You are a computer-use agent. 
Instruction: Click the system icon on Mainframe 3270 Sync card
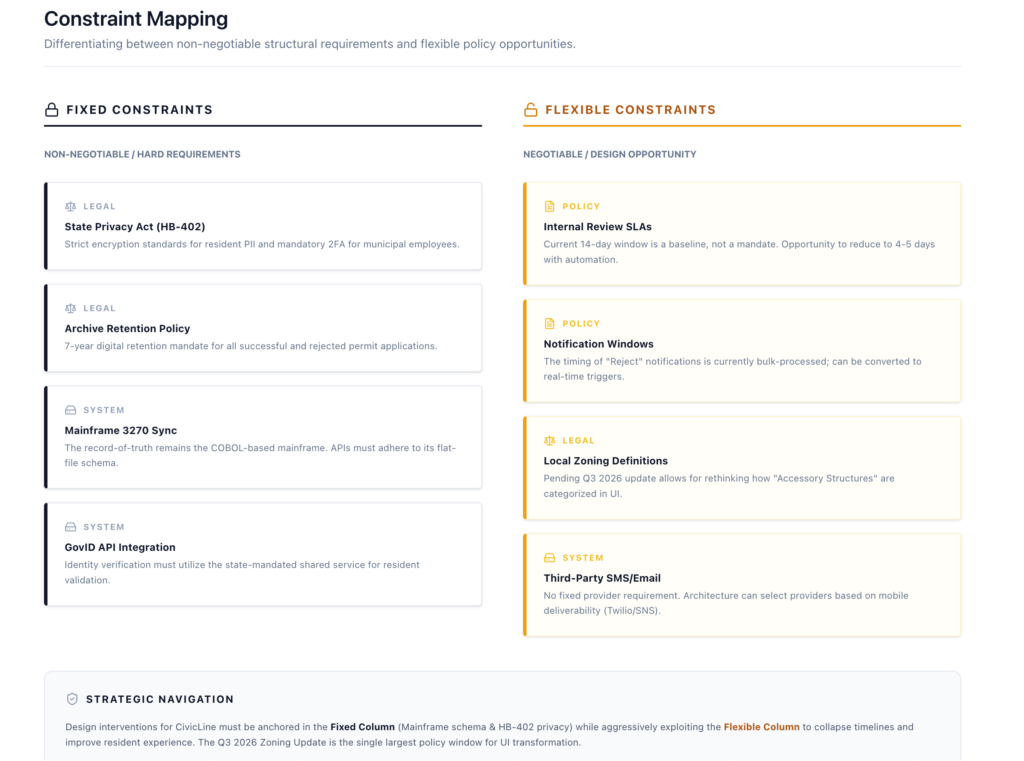pos(70,411)
